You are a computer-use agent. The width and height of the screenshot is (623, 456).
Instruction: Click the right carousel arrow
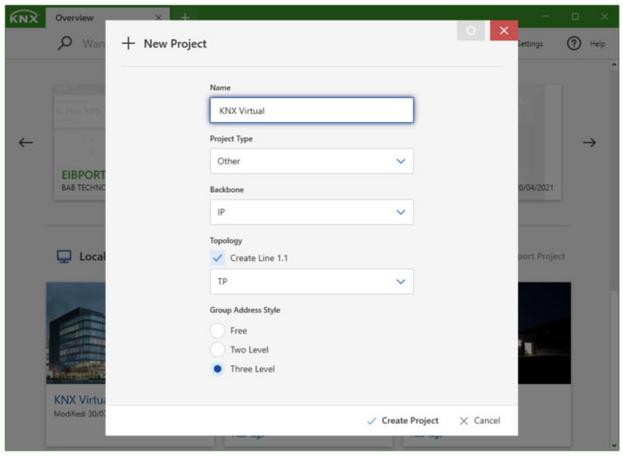click(x=589, y=142)
